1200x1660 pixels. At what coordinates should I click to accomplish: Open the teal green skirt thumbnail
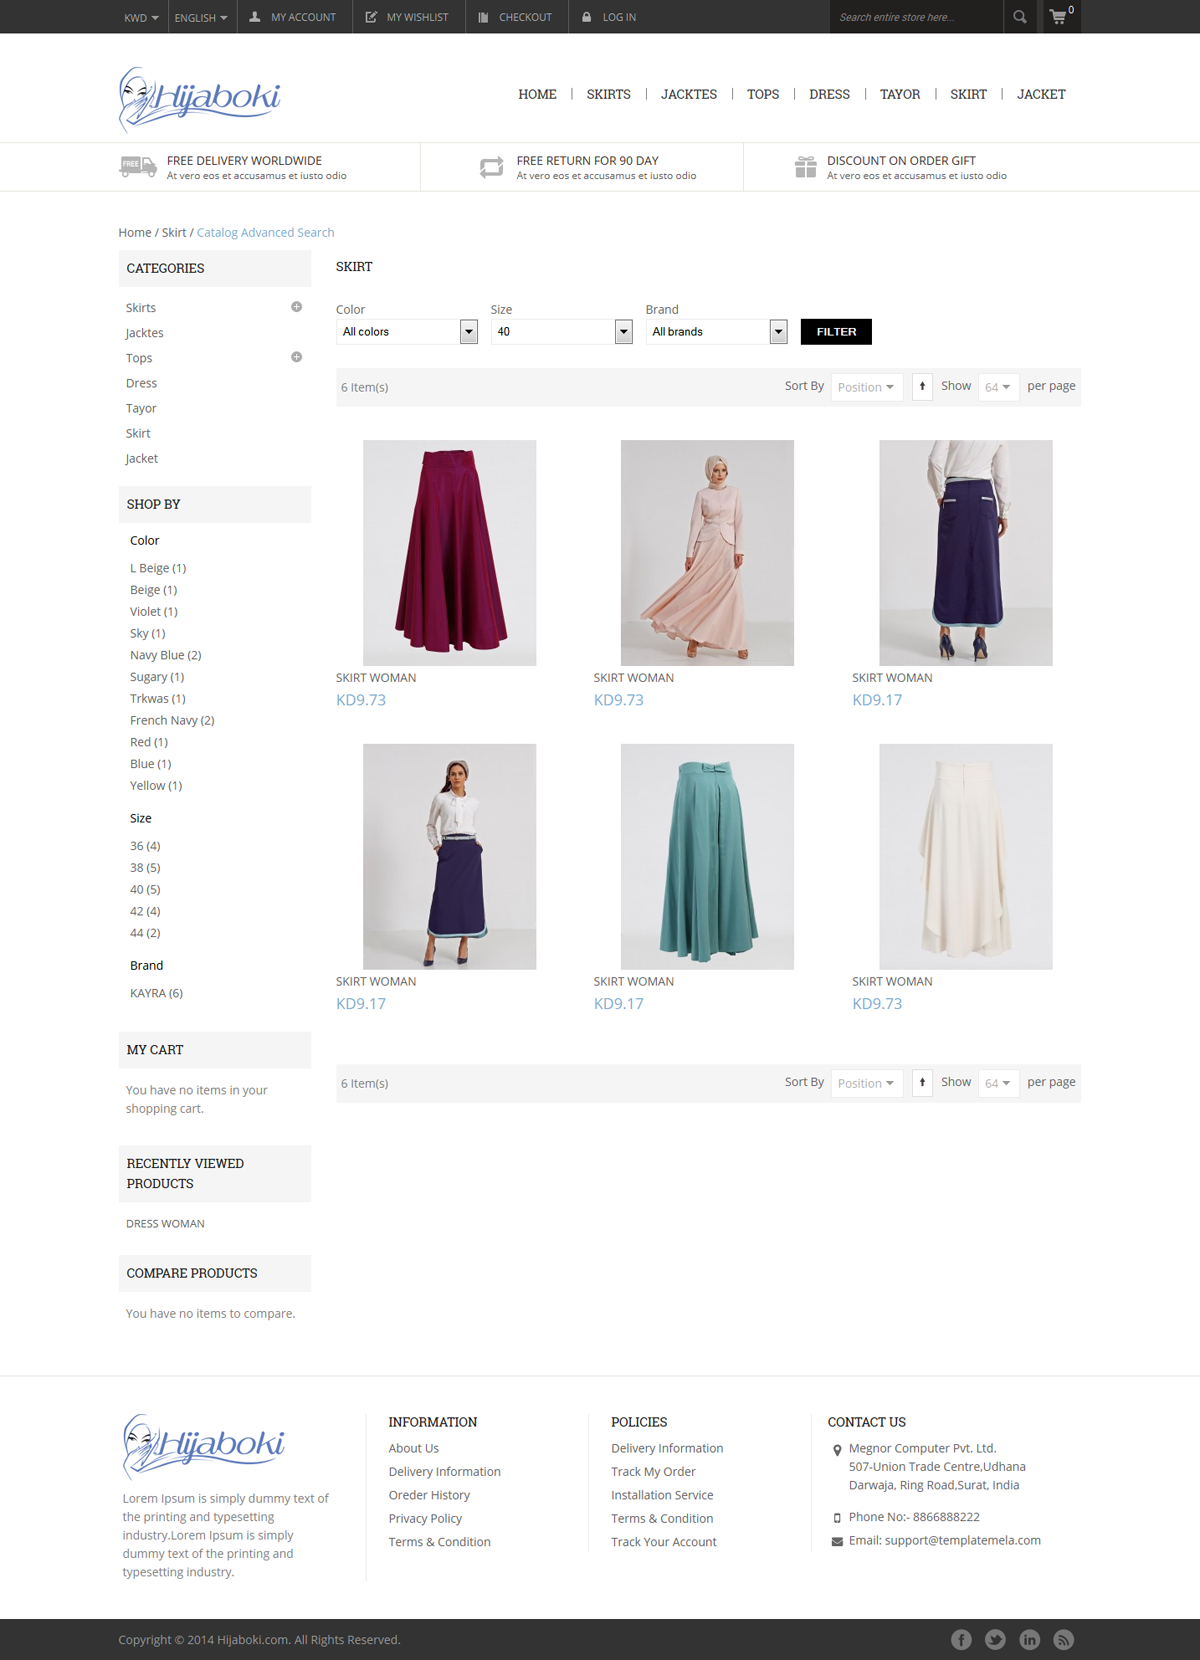tap(707, 856)
